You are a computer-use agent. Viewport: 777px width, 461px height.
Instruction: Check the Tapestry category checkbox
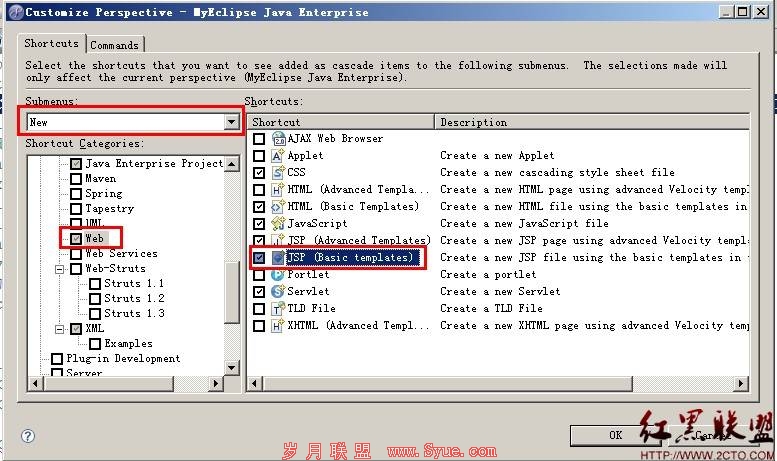(x=76, y=209)
